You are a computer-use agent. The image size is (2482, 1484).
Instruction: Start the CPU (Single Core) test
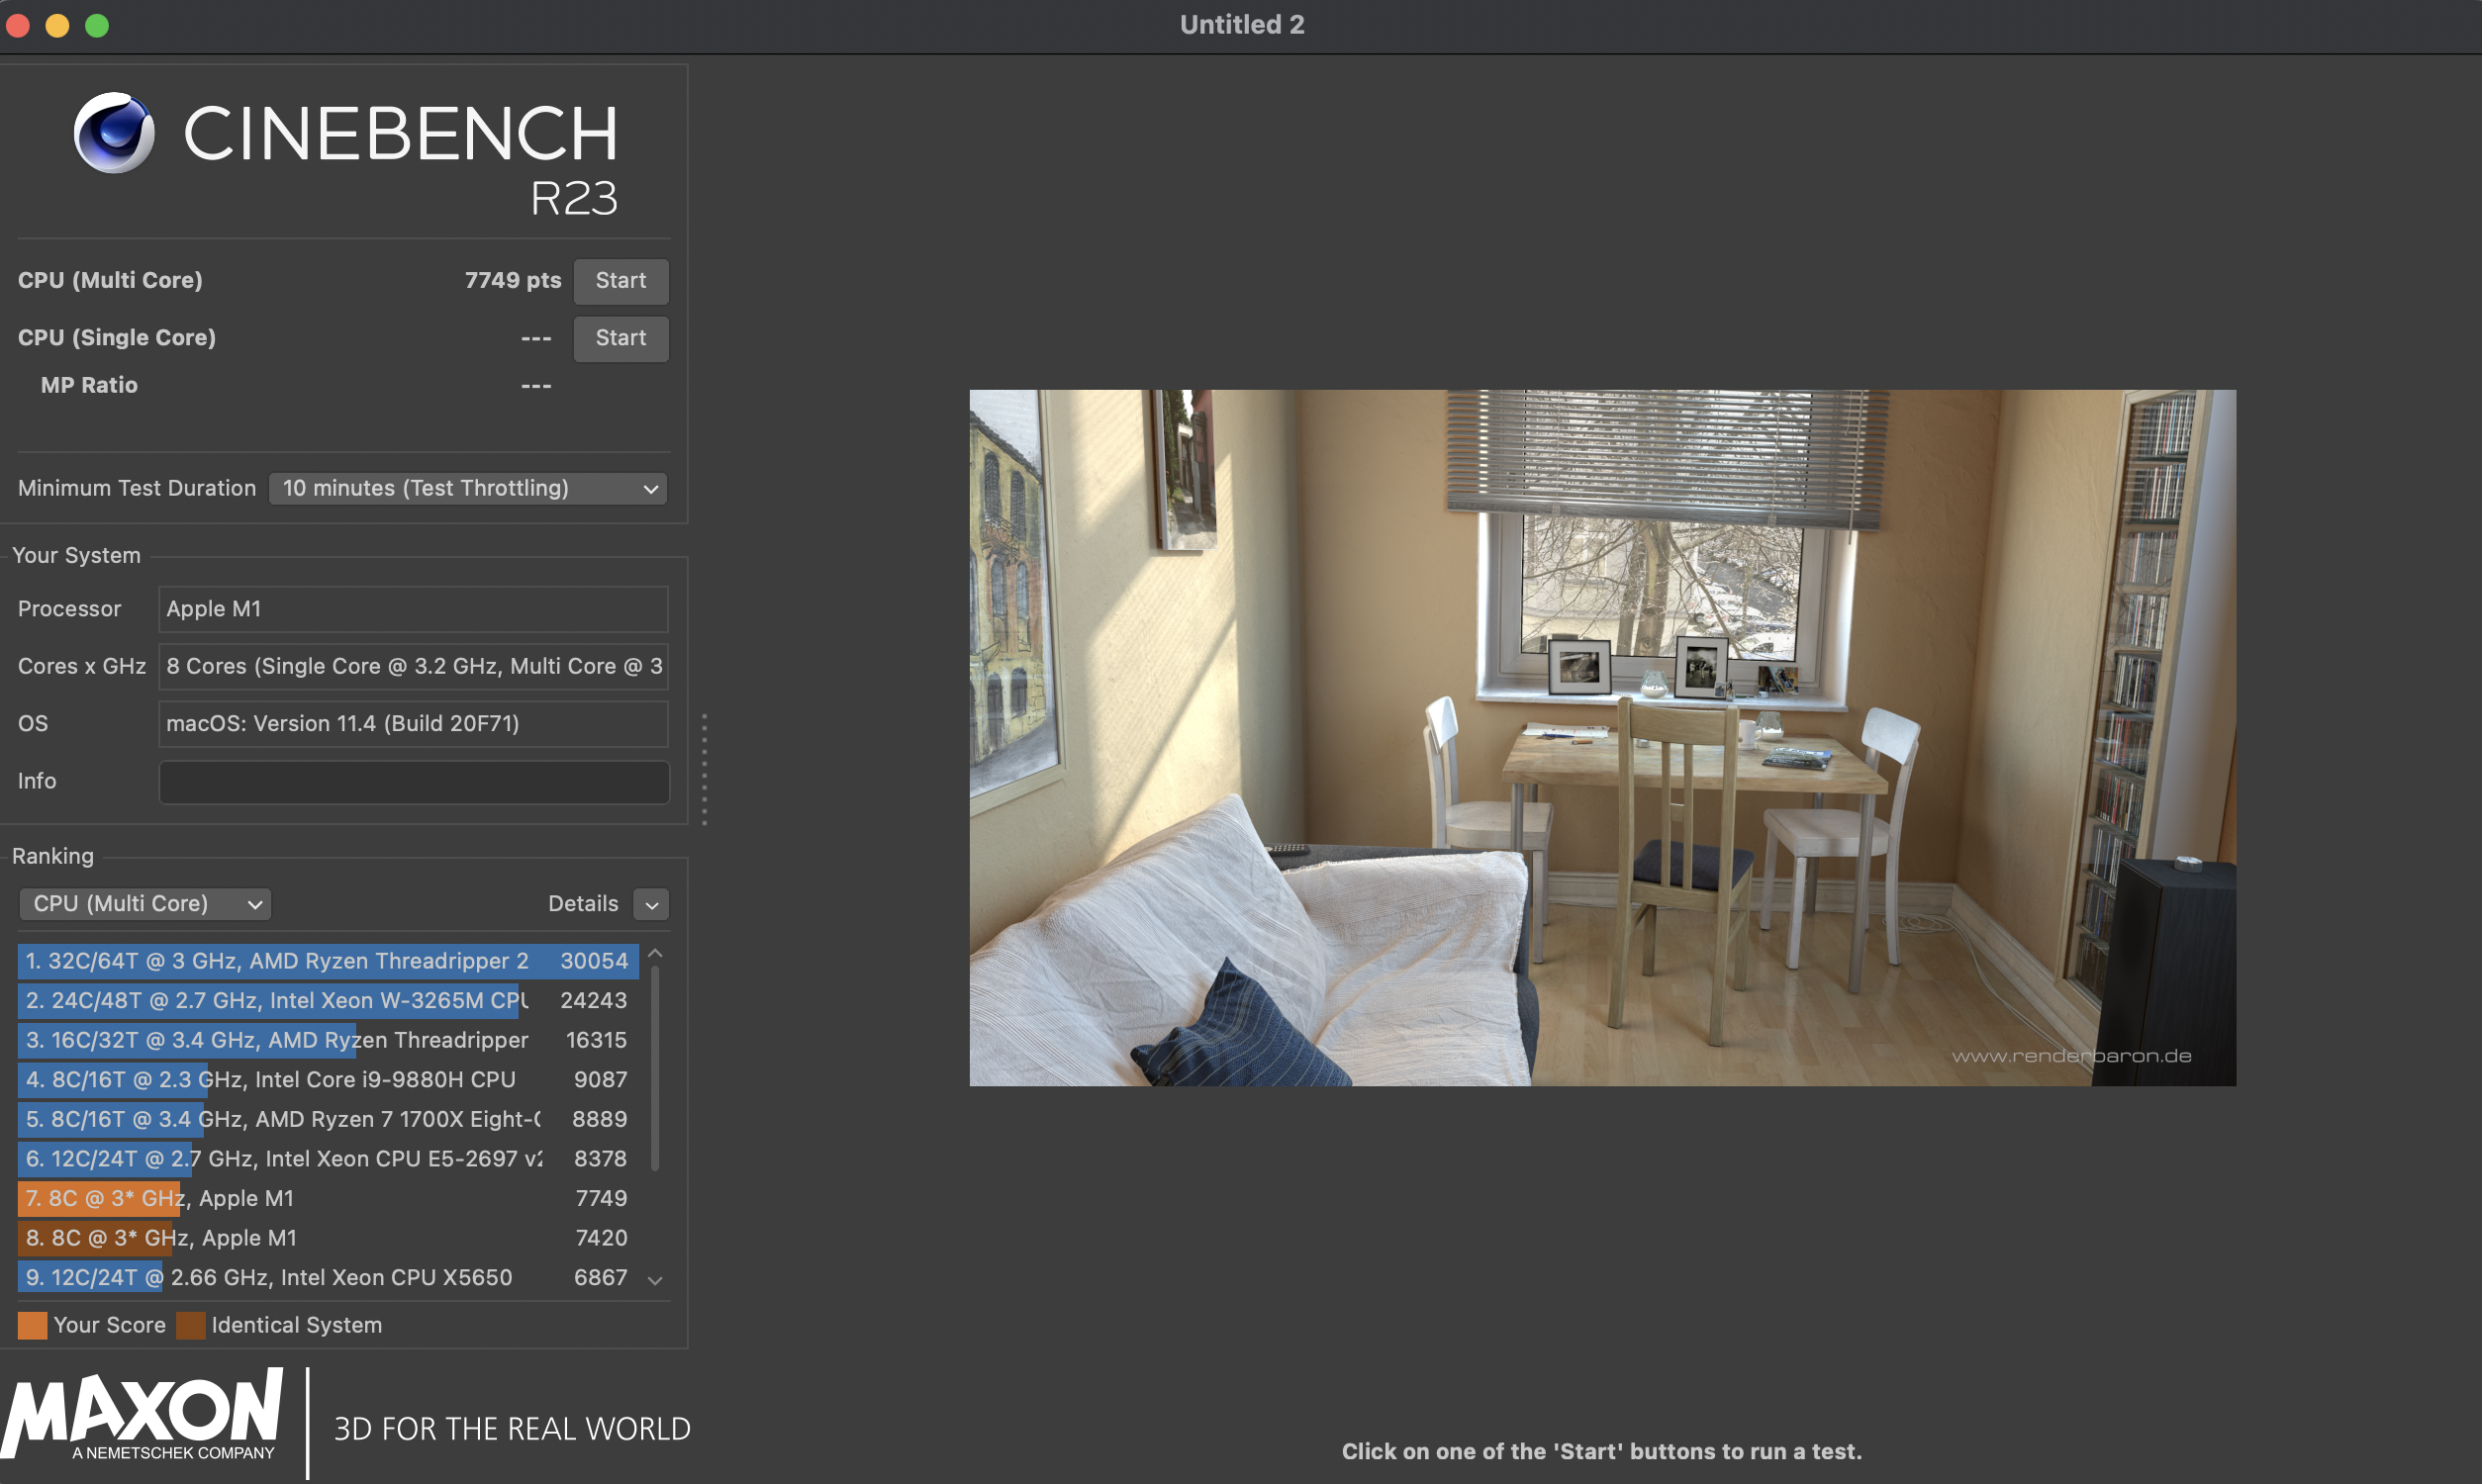(x=620, y=338)
